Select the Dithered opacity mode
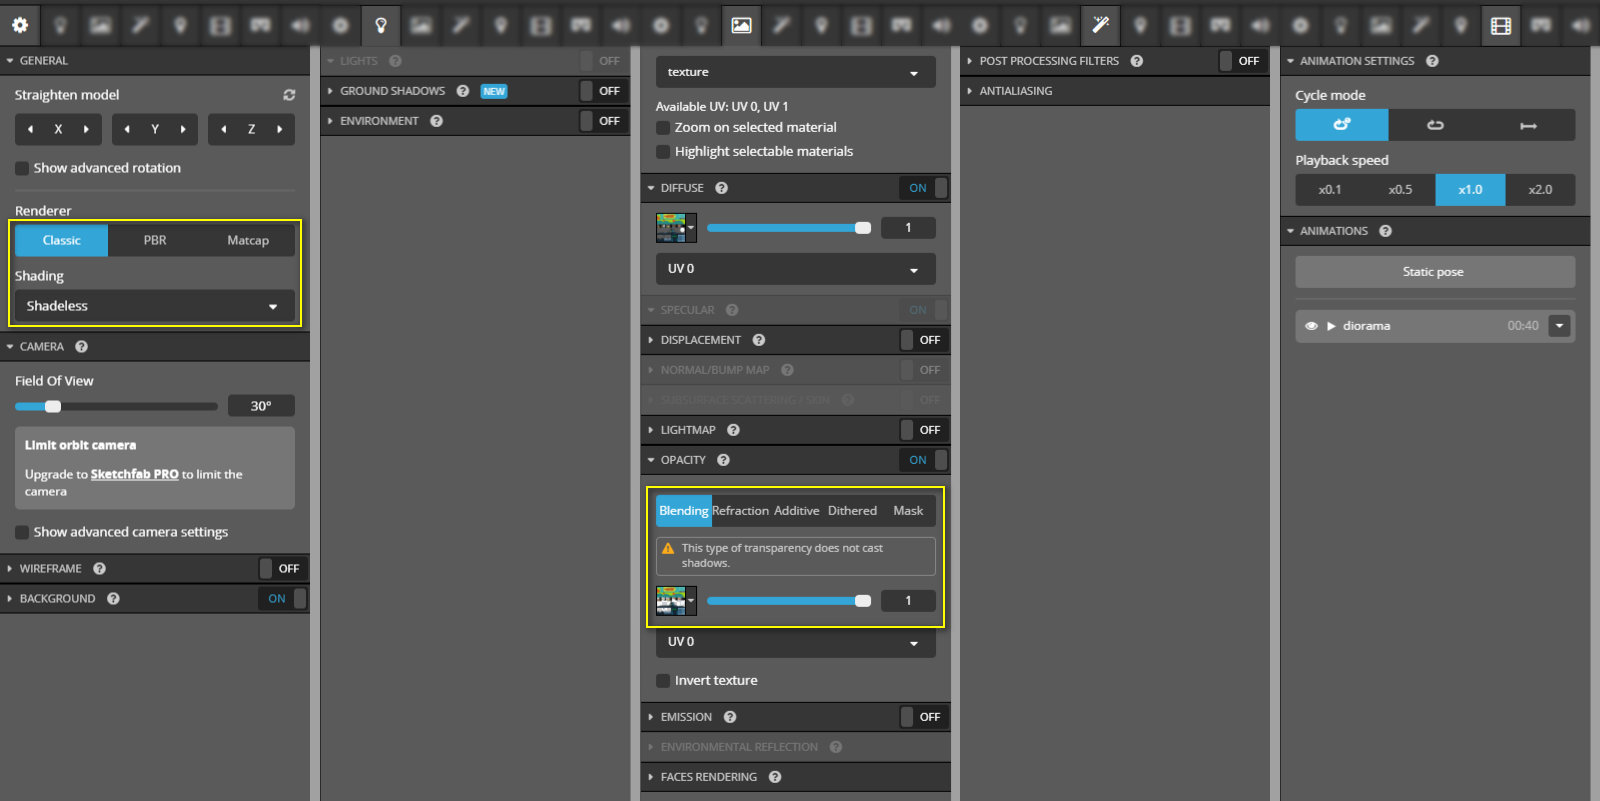This screenshot has height=801, width=1600. (x=852, y=511)
